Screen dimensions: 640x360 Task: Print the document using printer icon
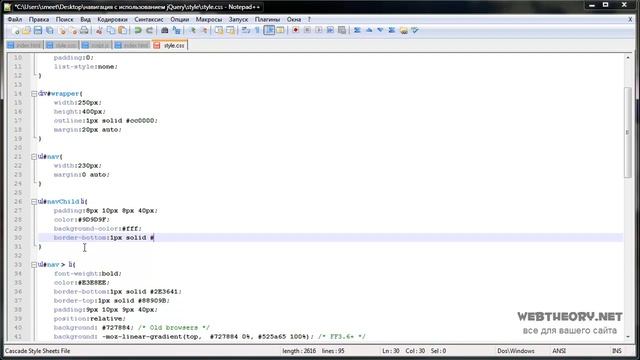pos(84,31)
